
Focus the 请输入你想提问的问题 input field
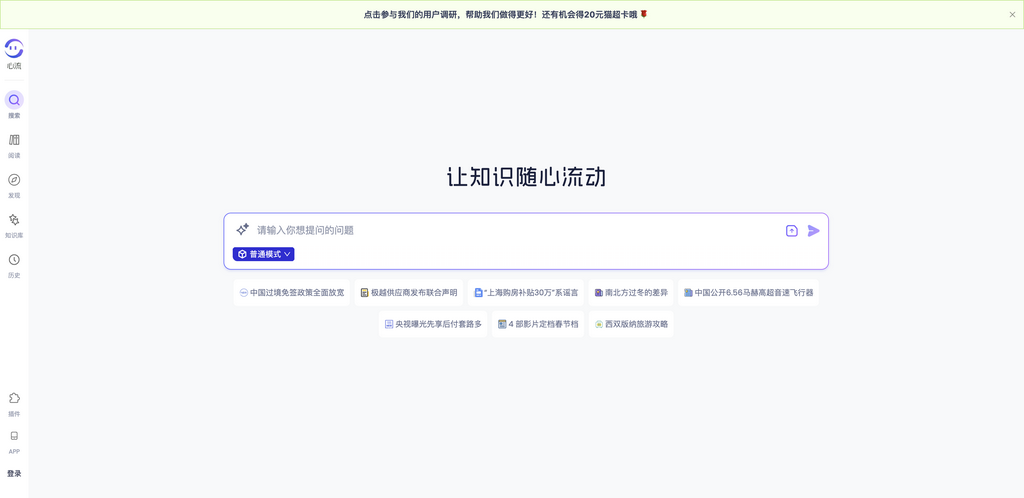tap(516, 230)
